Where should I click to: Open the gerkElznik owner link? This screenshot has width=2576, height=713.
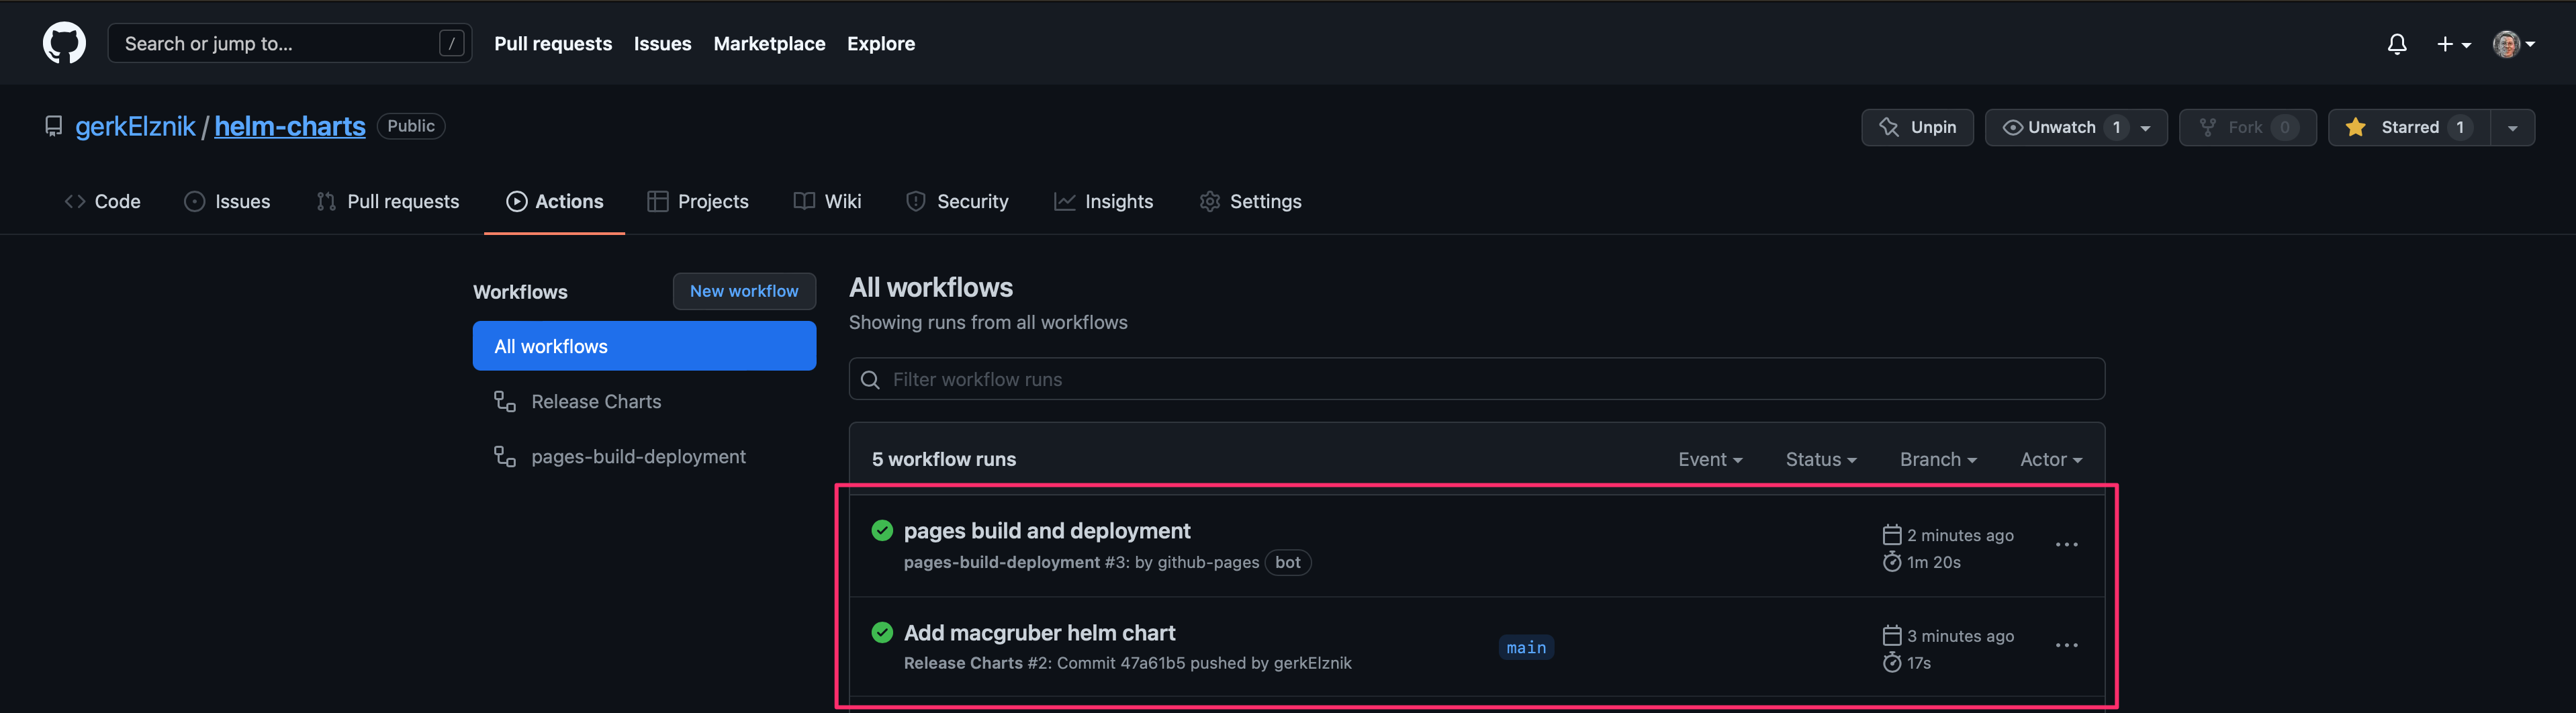point(135,126)
